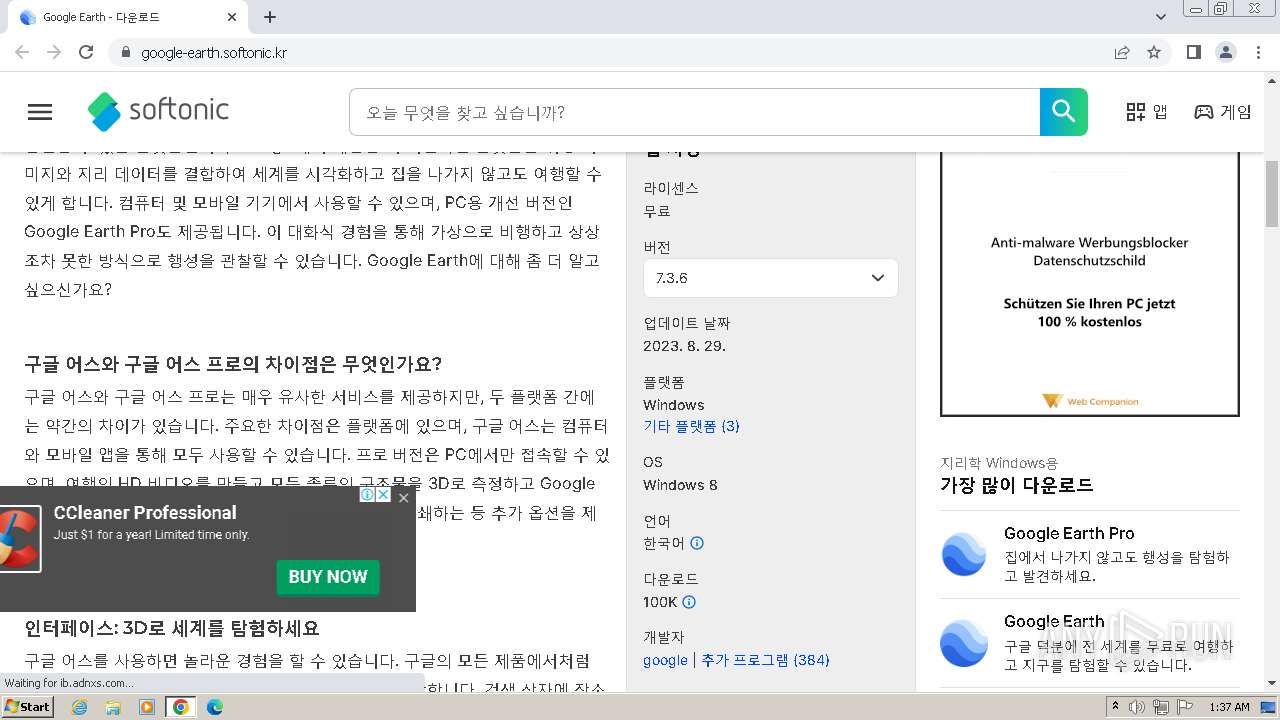Viewport: 1280px width, 720px height.
Task: Close the Google Earth tab
Action: pyautogui.click(x=232, y=17)
